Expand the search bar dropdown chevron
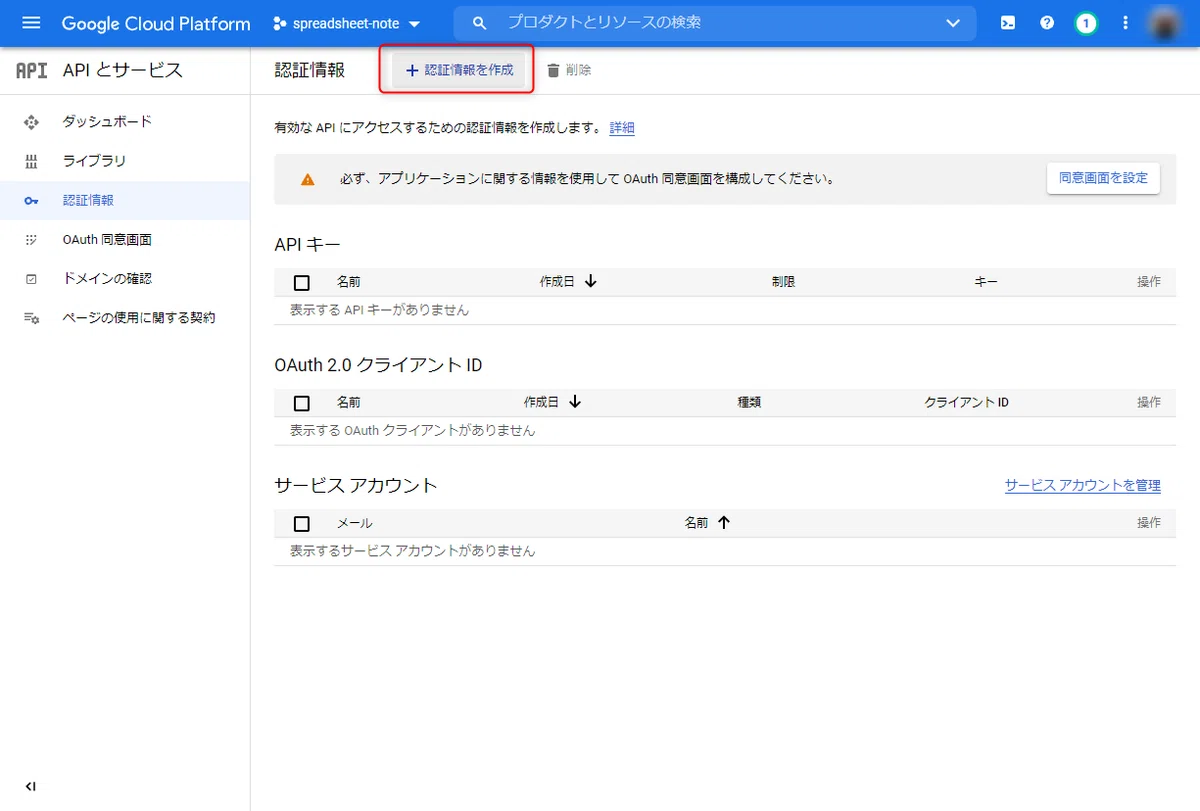Viewport: 1200px width, 811px height. pos(953,23)
